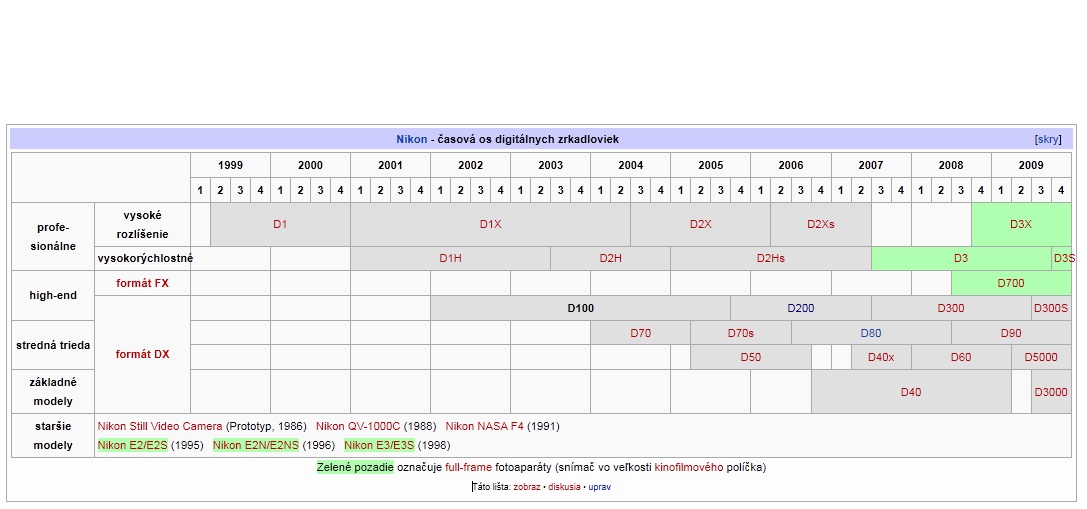Open the D70 camera link
Screen dimensions: 1087x509
click(x=641, y=333)
